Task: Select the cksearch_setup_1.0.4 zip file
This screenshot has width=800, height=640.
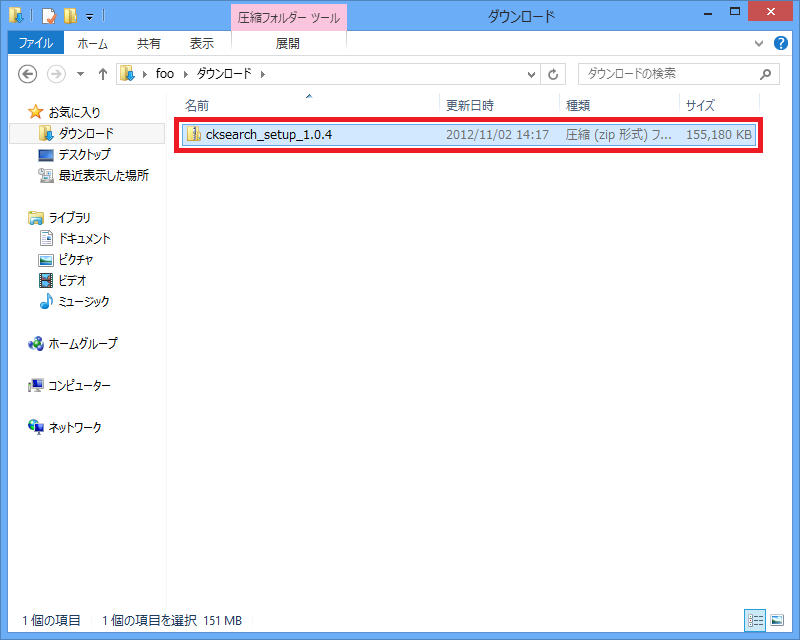Action: 268,135
